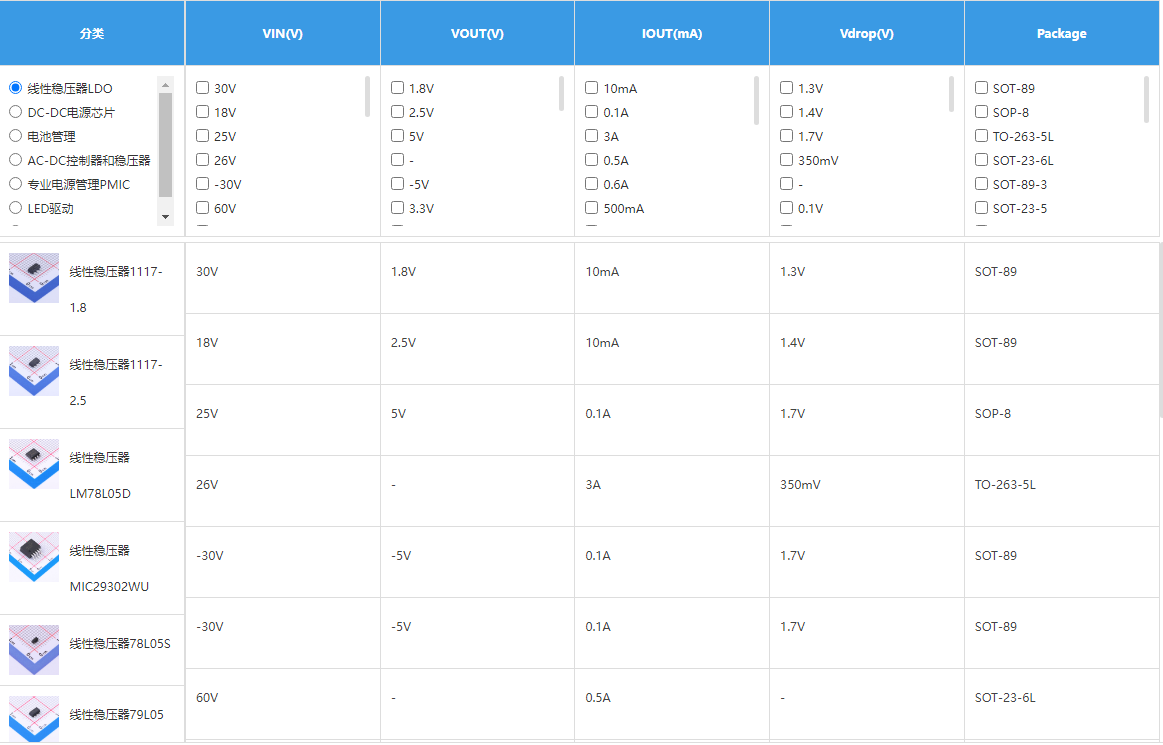Click the Package filter list scrollbar
The width and height of the screenshot is (1163, 745).
coord(1146,98)
